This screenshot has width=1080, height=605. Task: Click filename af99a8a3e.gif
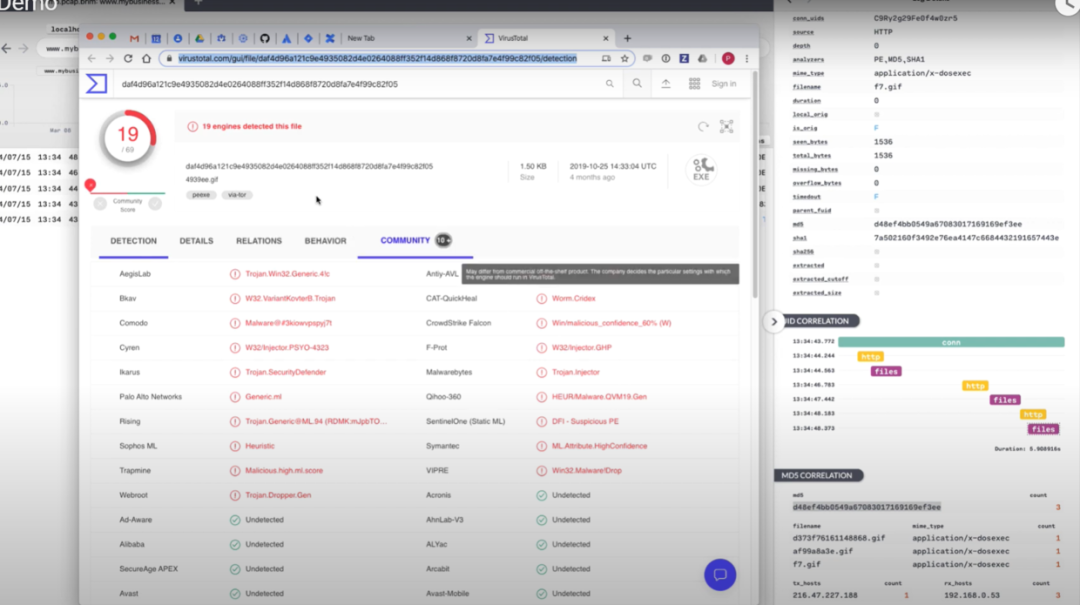822,551
